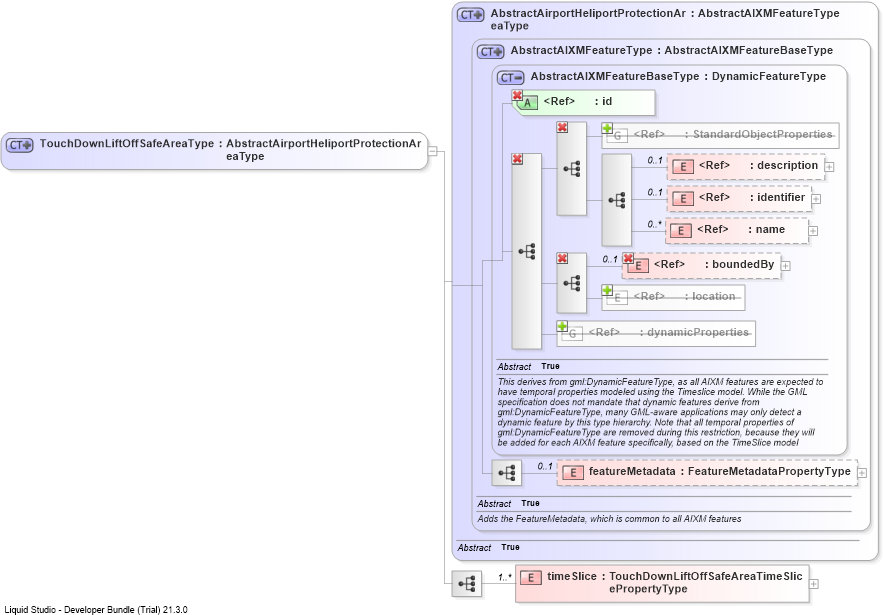This screenshot has width=883, height=615.
Task: Click green plus marker on dynamicProperties
Action: (562, 326)
